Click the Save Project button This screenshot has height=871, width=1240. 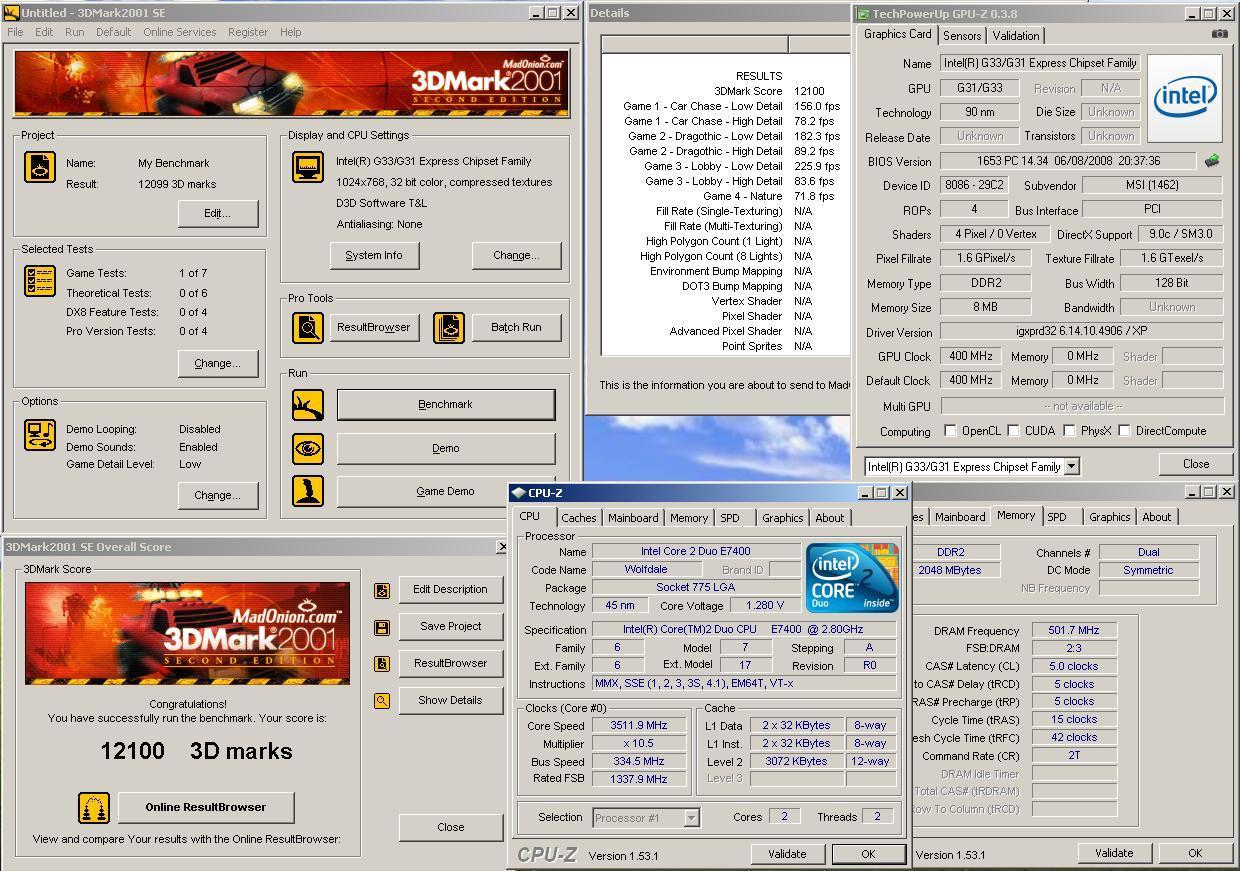[x=450, y=627]
